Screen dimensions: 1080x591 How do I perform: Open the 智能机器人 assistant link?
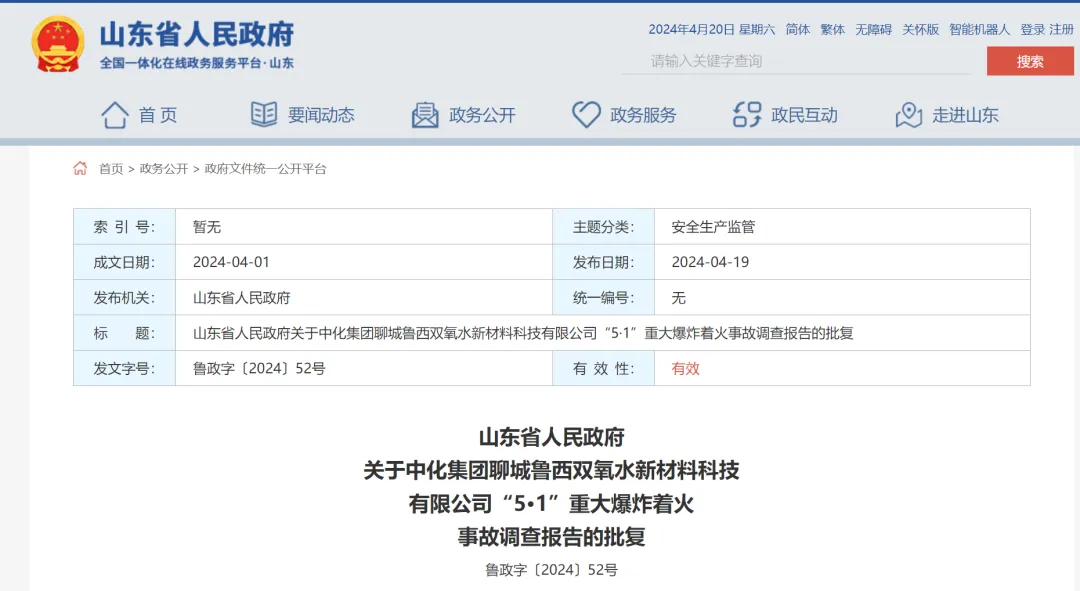click(979, 30)
